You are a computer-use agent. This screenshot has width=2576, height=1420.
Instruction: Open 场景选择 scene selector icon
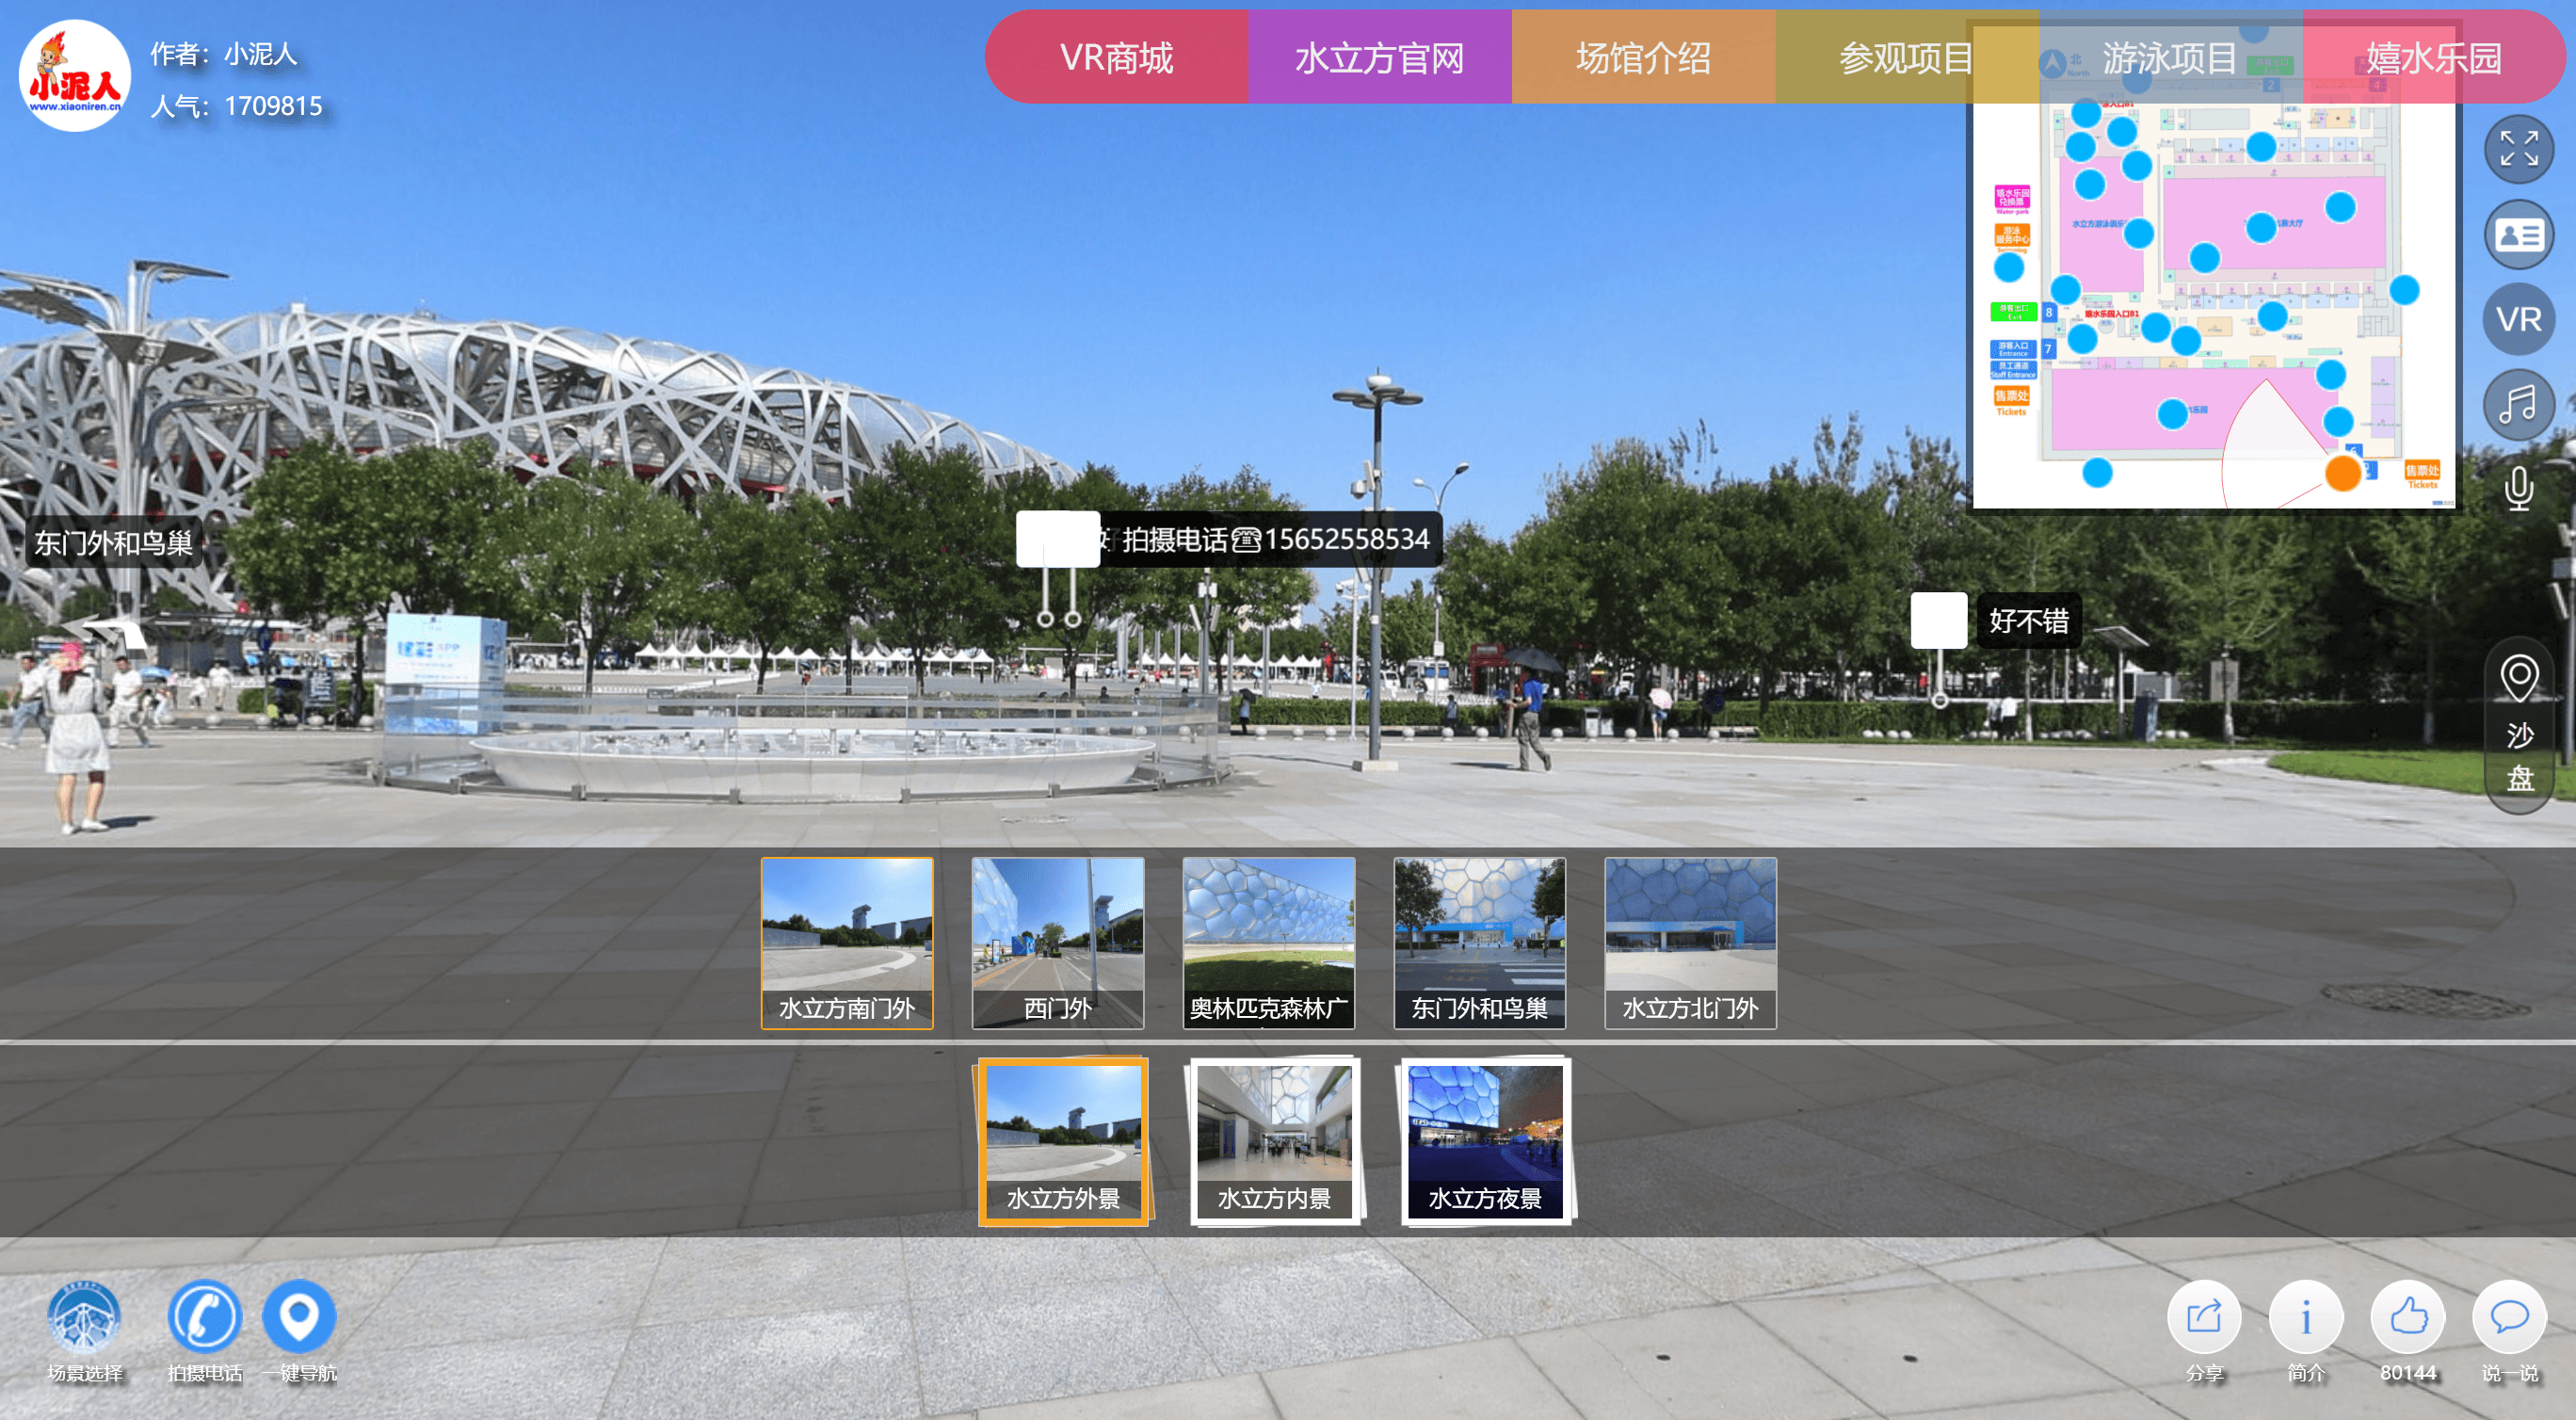pyautogui.click(x=84, y=1316)
